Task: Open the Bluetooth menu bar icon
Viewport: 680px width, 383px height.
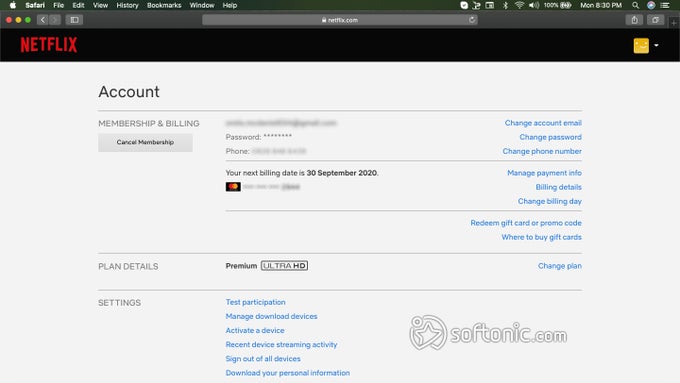Action: [x=505, y=5]
